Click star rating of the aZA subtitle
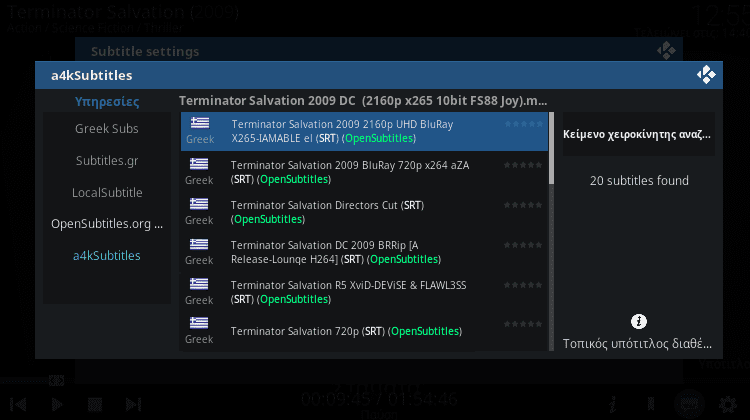Viewport: 750px width, 420px height. pyautogui.click(x=523, y=165)
